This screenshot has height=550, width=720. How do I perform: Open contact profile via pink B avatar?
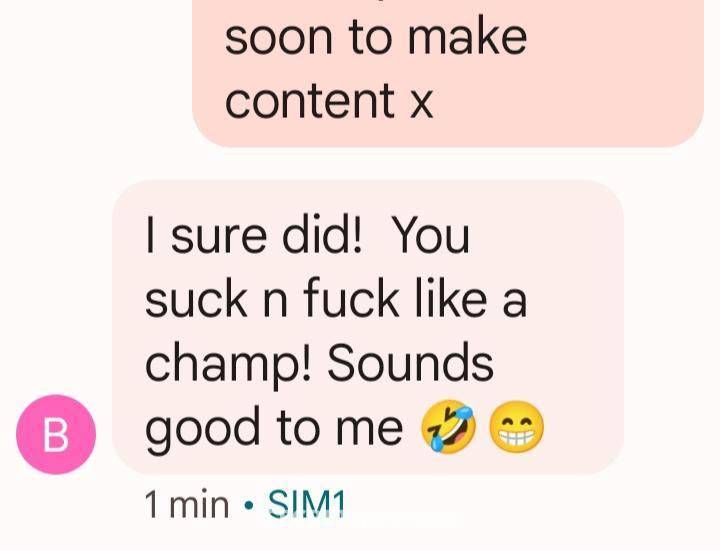(56, 434)
